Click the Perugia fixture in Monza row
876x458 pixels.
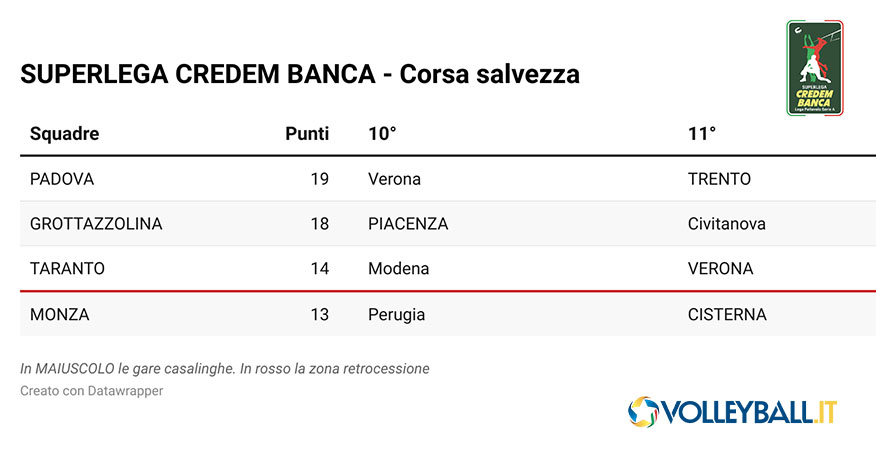[397, 315]
